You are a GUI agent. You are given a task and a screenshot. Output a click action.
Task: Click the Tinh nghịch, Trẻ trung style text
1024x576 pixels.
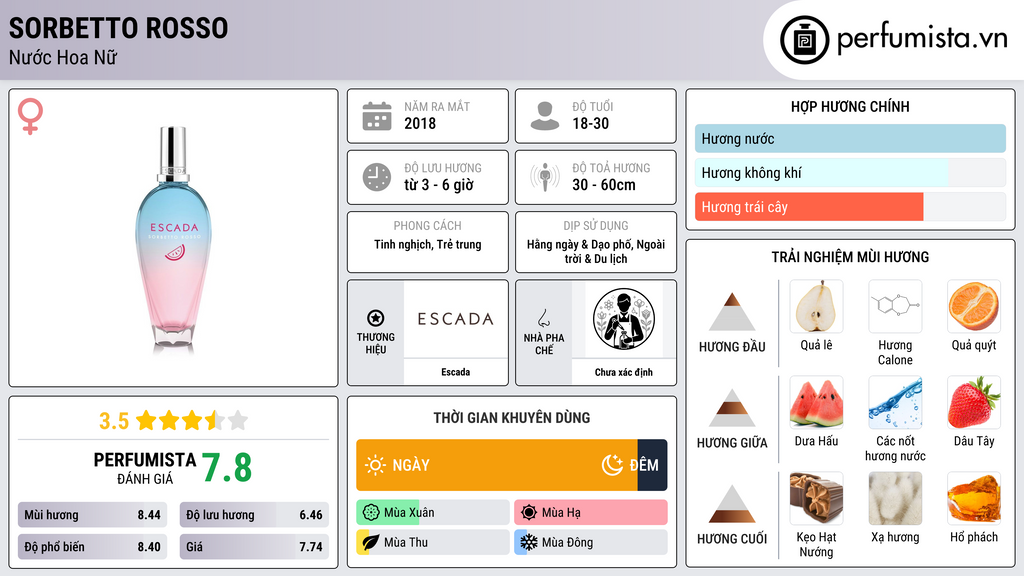coord(428,244)
